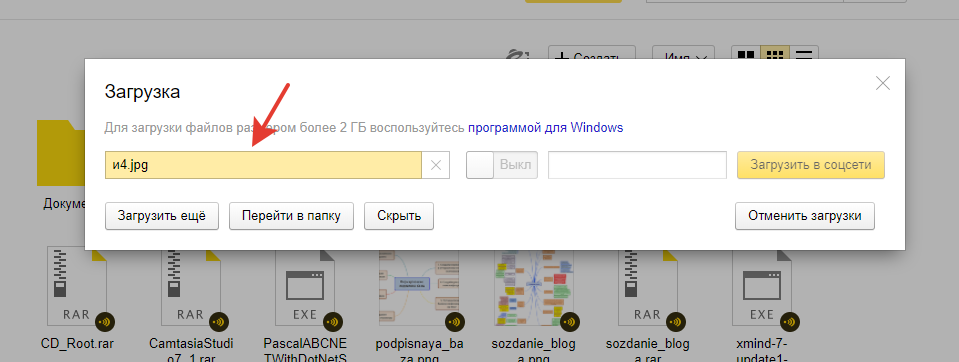
Task: Open the yellow Документы folder
Action: [x=61, y=153]
